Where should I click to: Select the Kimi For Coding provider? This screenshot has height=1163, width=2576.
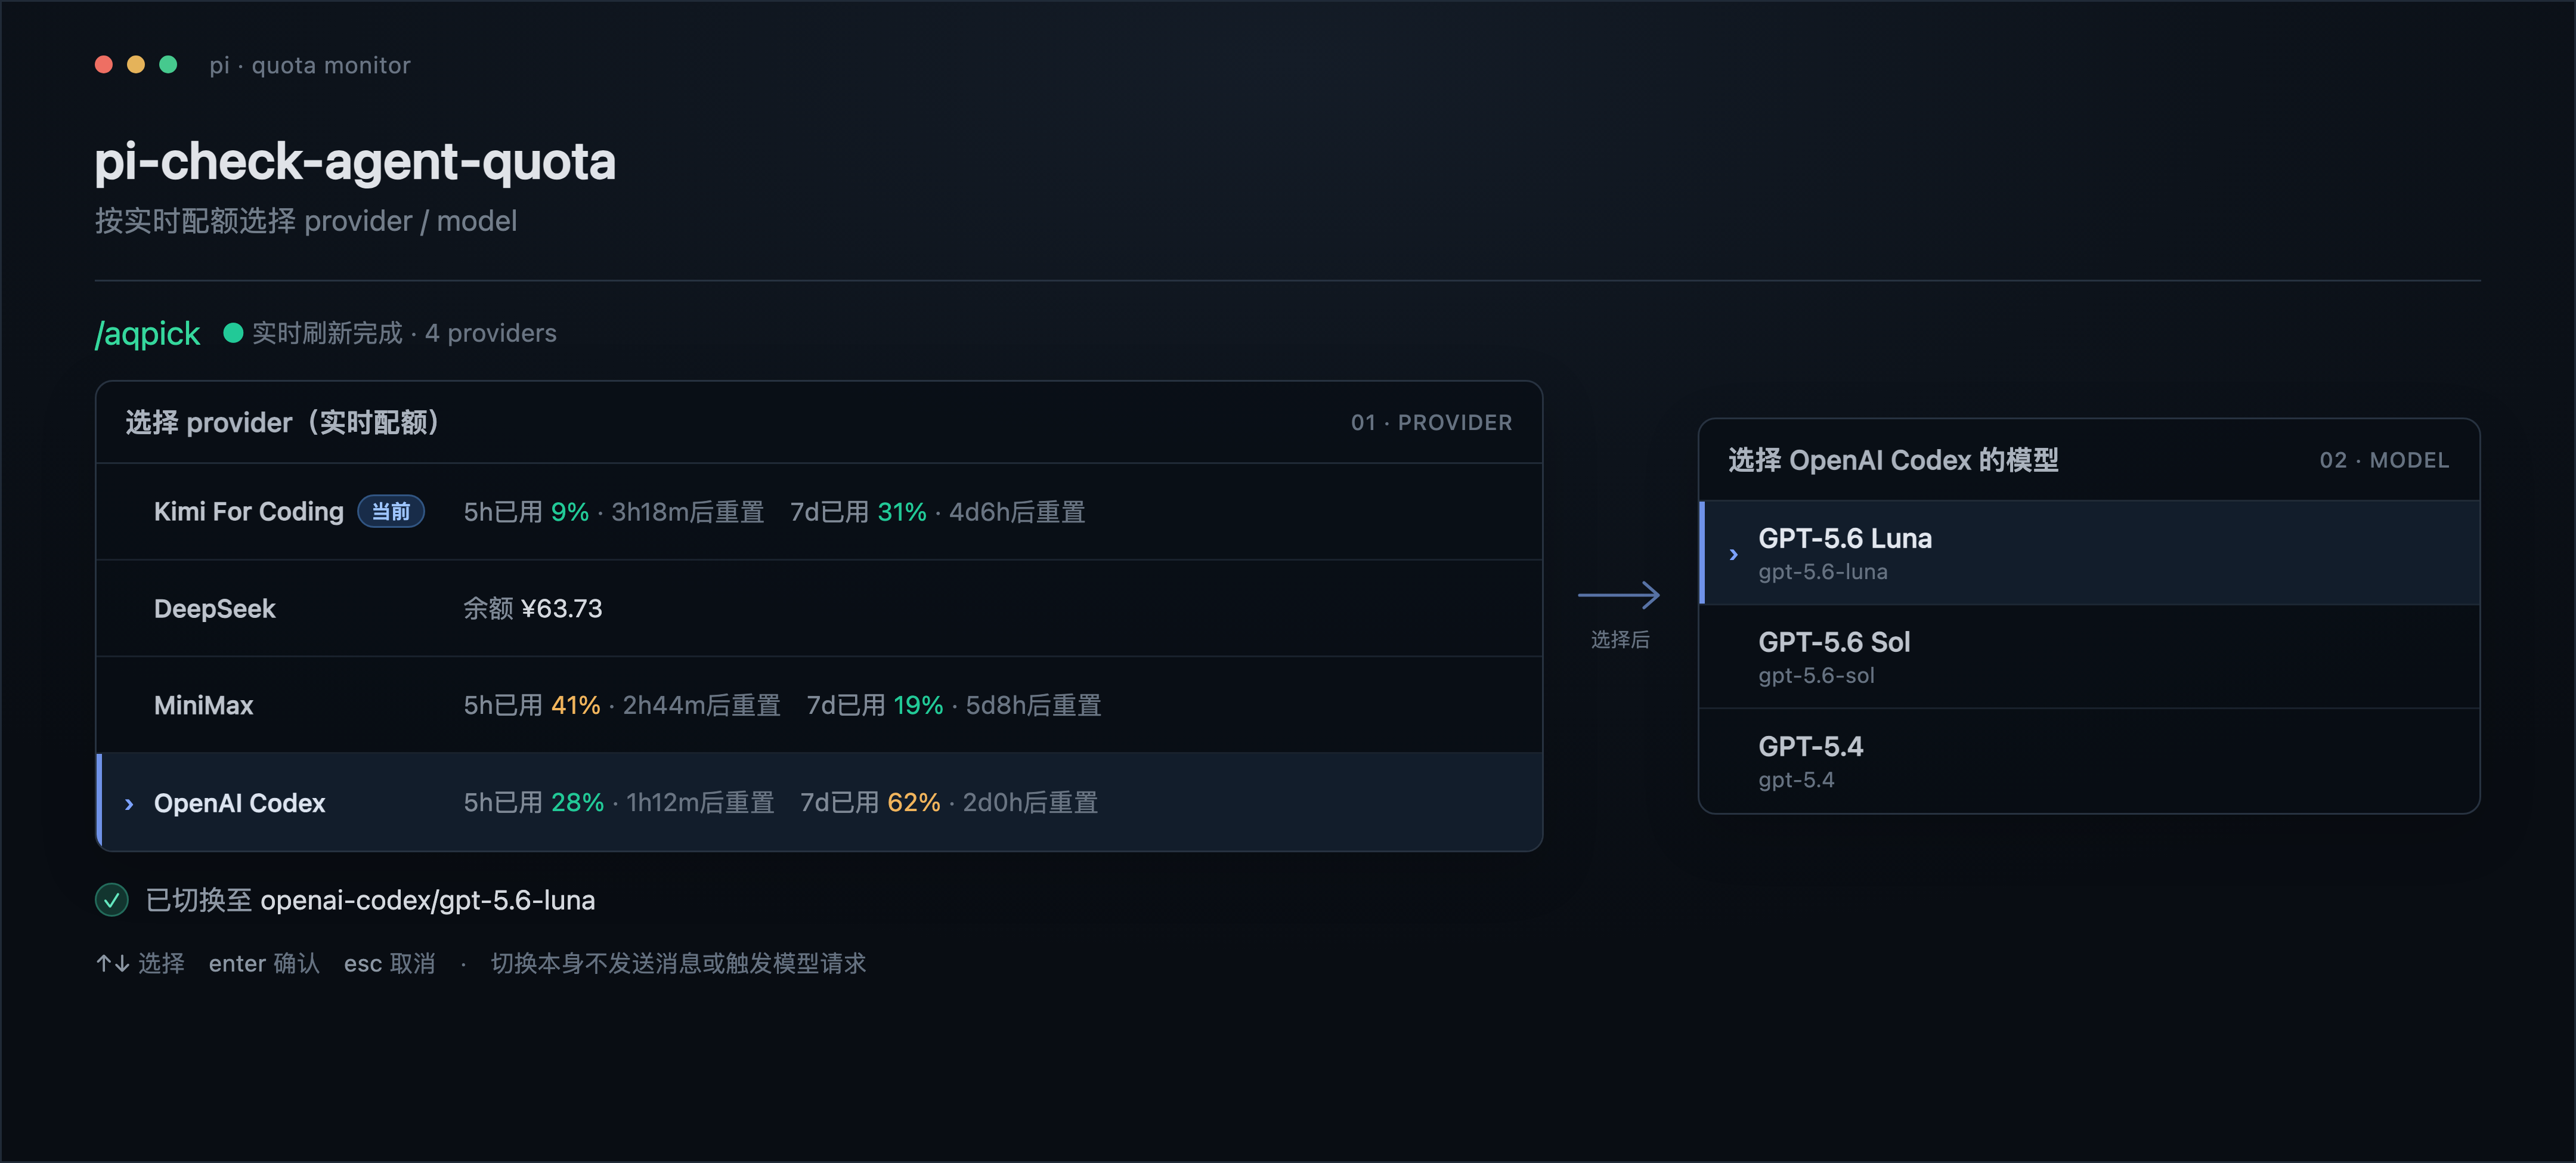click(x=819, y=512)
